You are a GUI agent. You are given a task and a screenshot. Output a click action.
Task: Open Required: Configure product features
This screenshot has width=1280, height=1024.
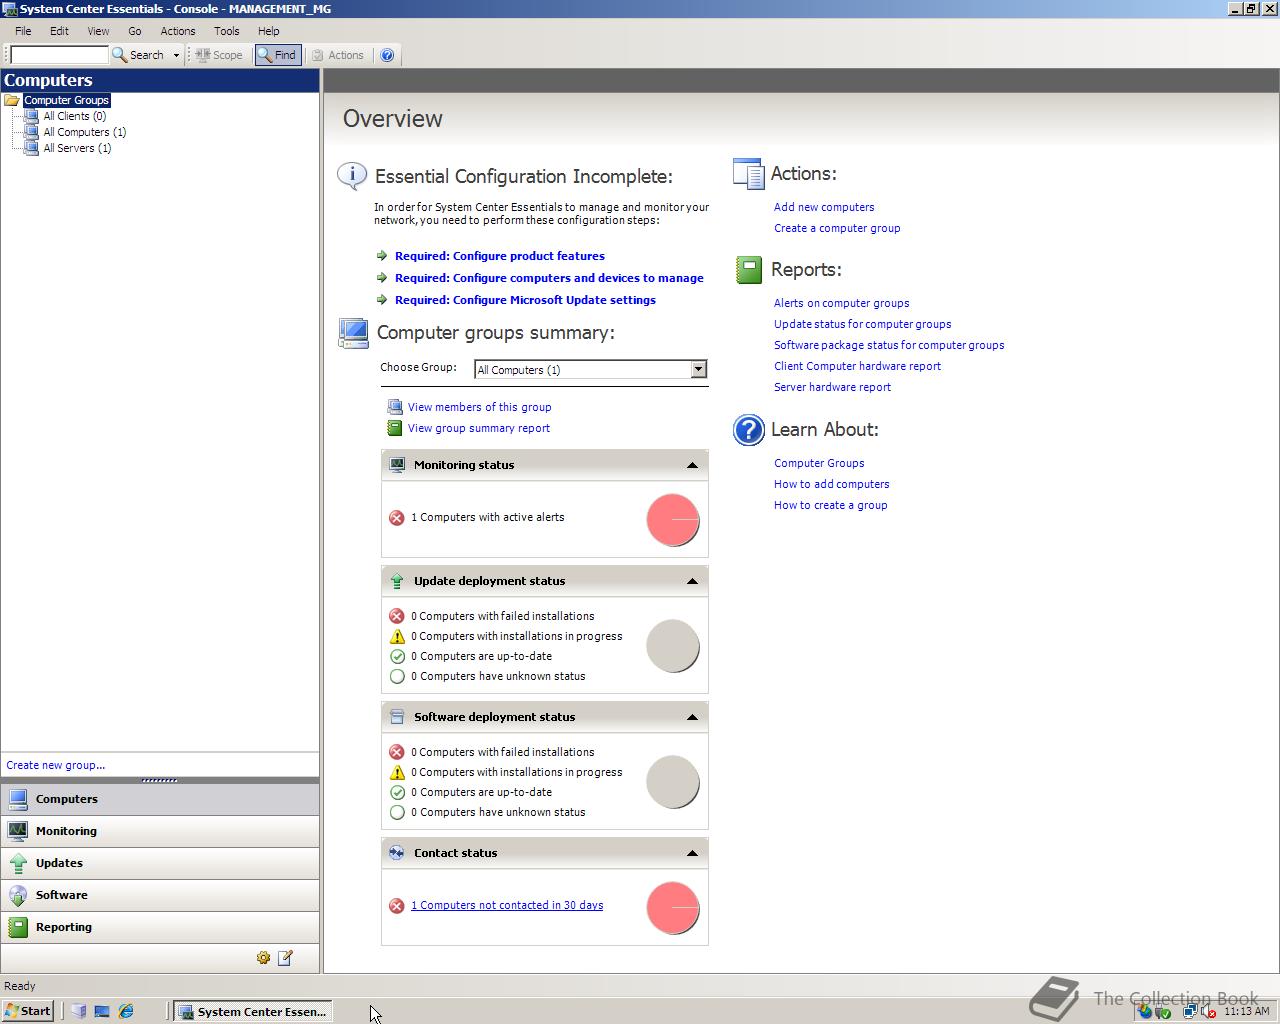click(500, 256)
